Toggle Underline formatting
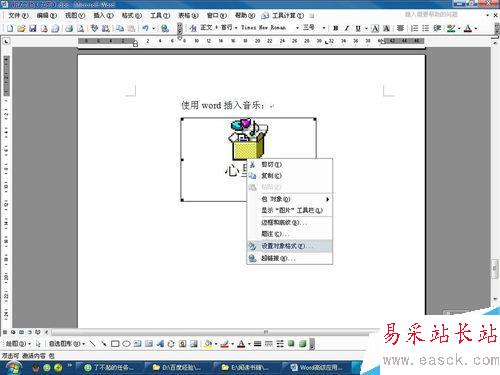The height and width of the screenshot is (375, 500). coord(358,28)
